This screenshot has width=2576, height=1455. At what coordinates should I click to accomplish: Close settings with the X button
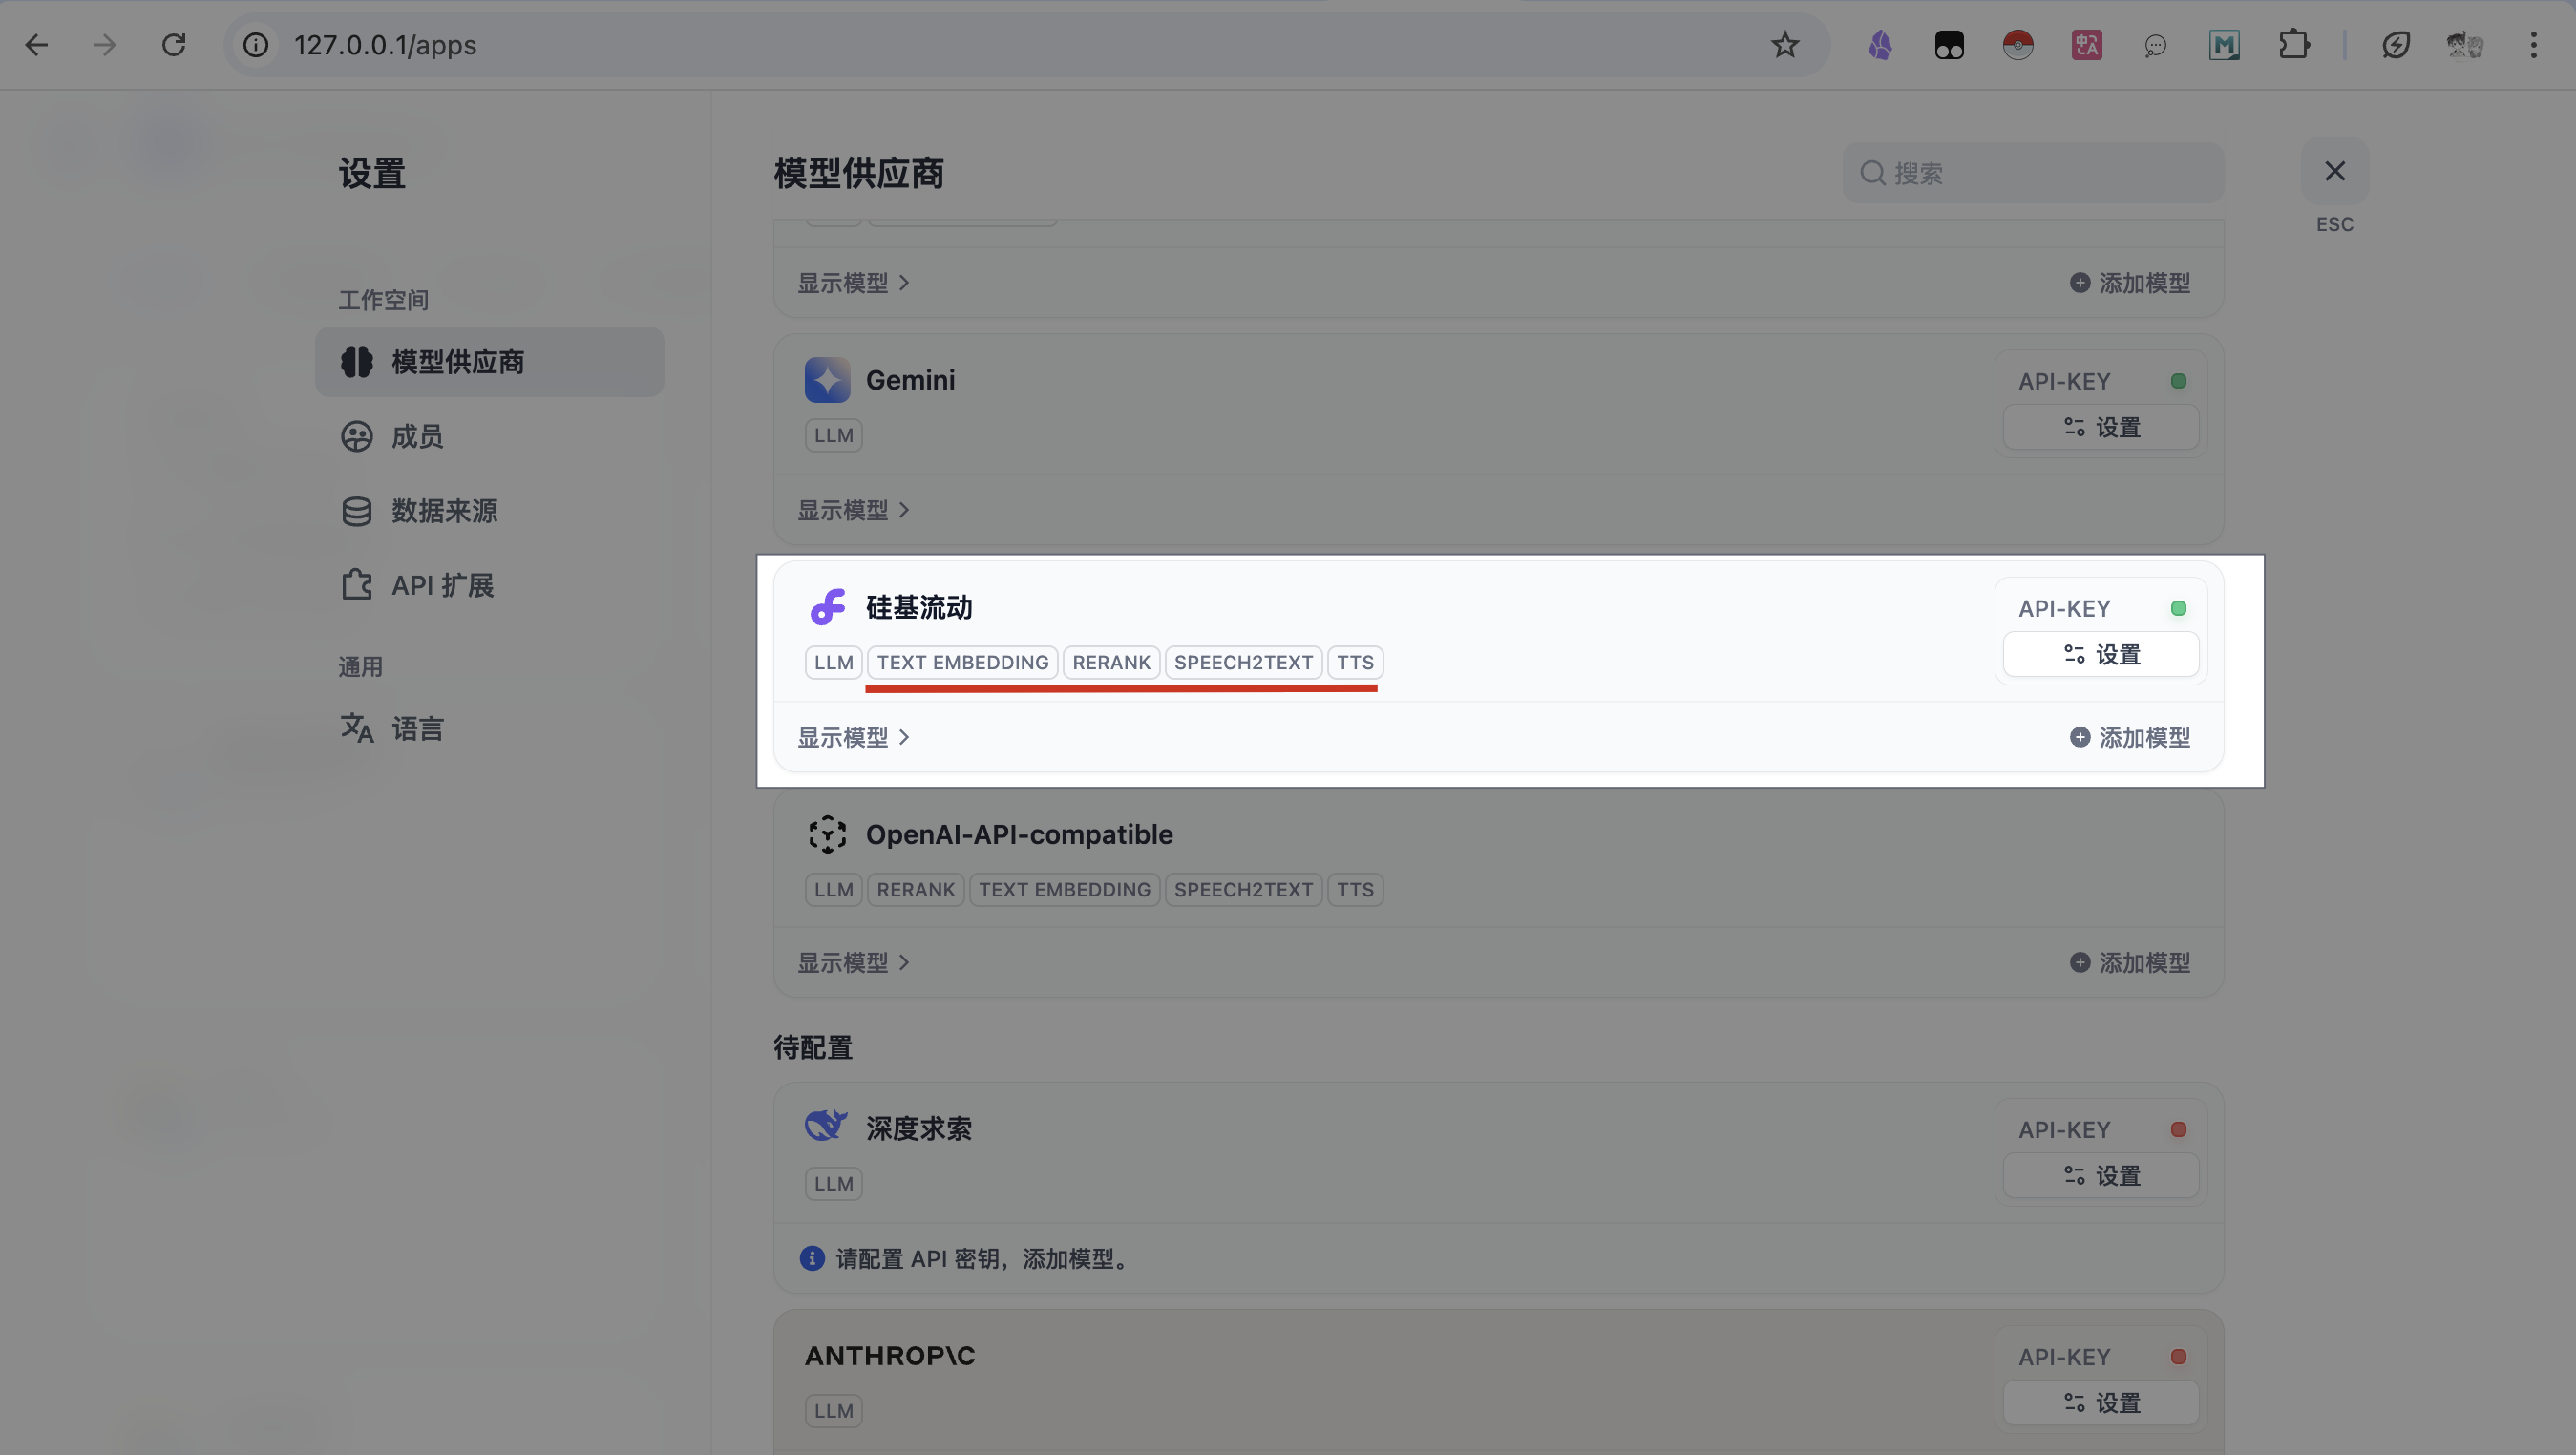2335,171
